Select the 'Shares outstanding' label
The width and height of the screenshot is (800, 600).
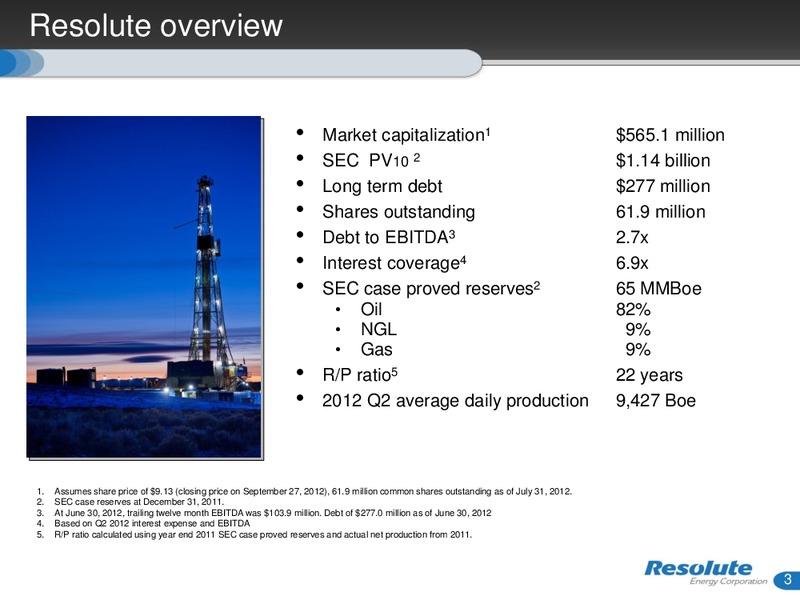(x=398, y=212)
